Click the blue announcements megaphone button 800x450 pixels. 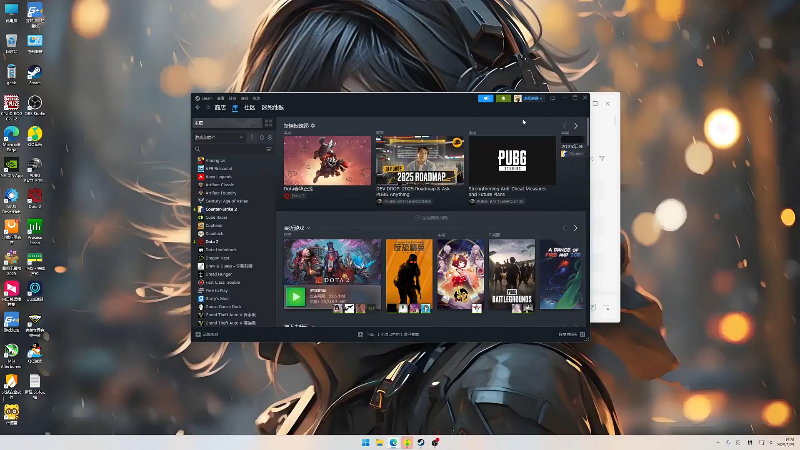pyautogui.click(x=485, y=98)
